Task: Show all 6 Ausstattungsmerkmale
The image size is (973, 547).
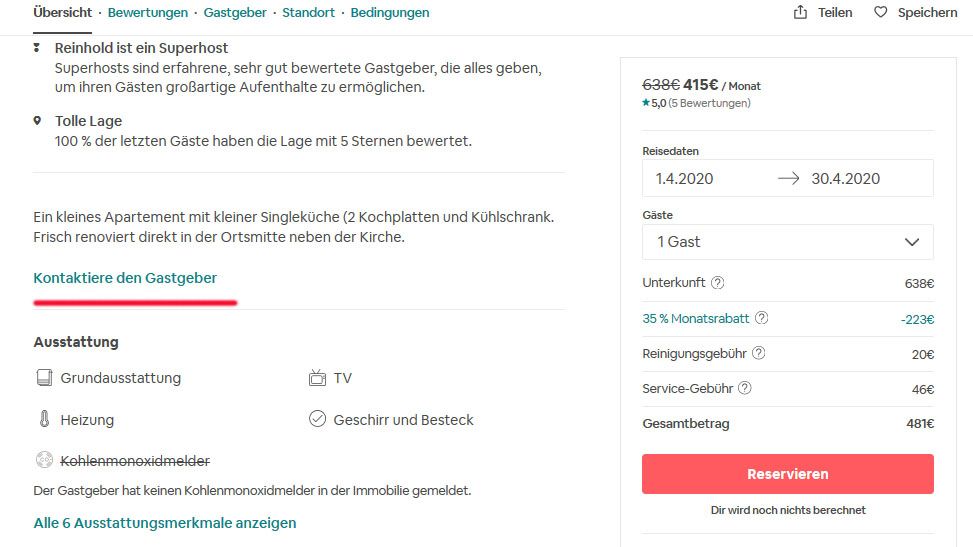Action: (165, 523)
